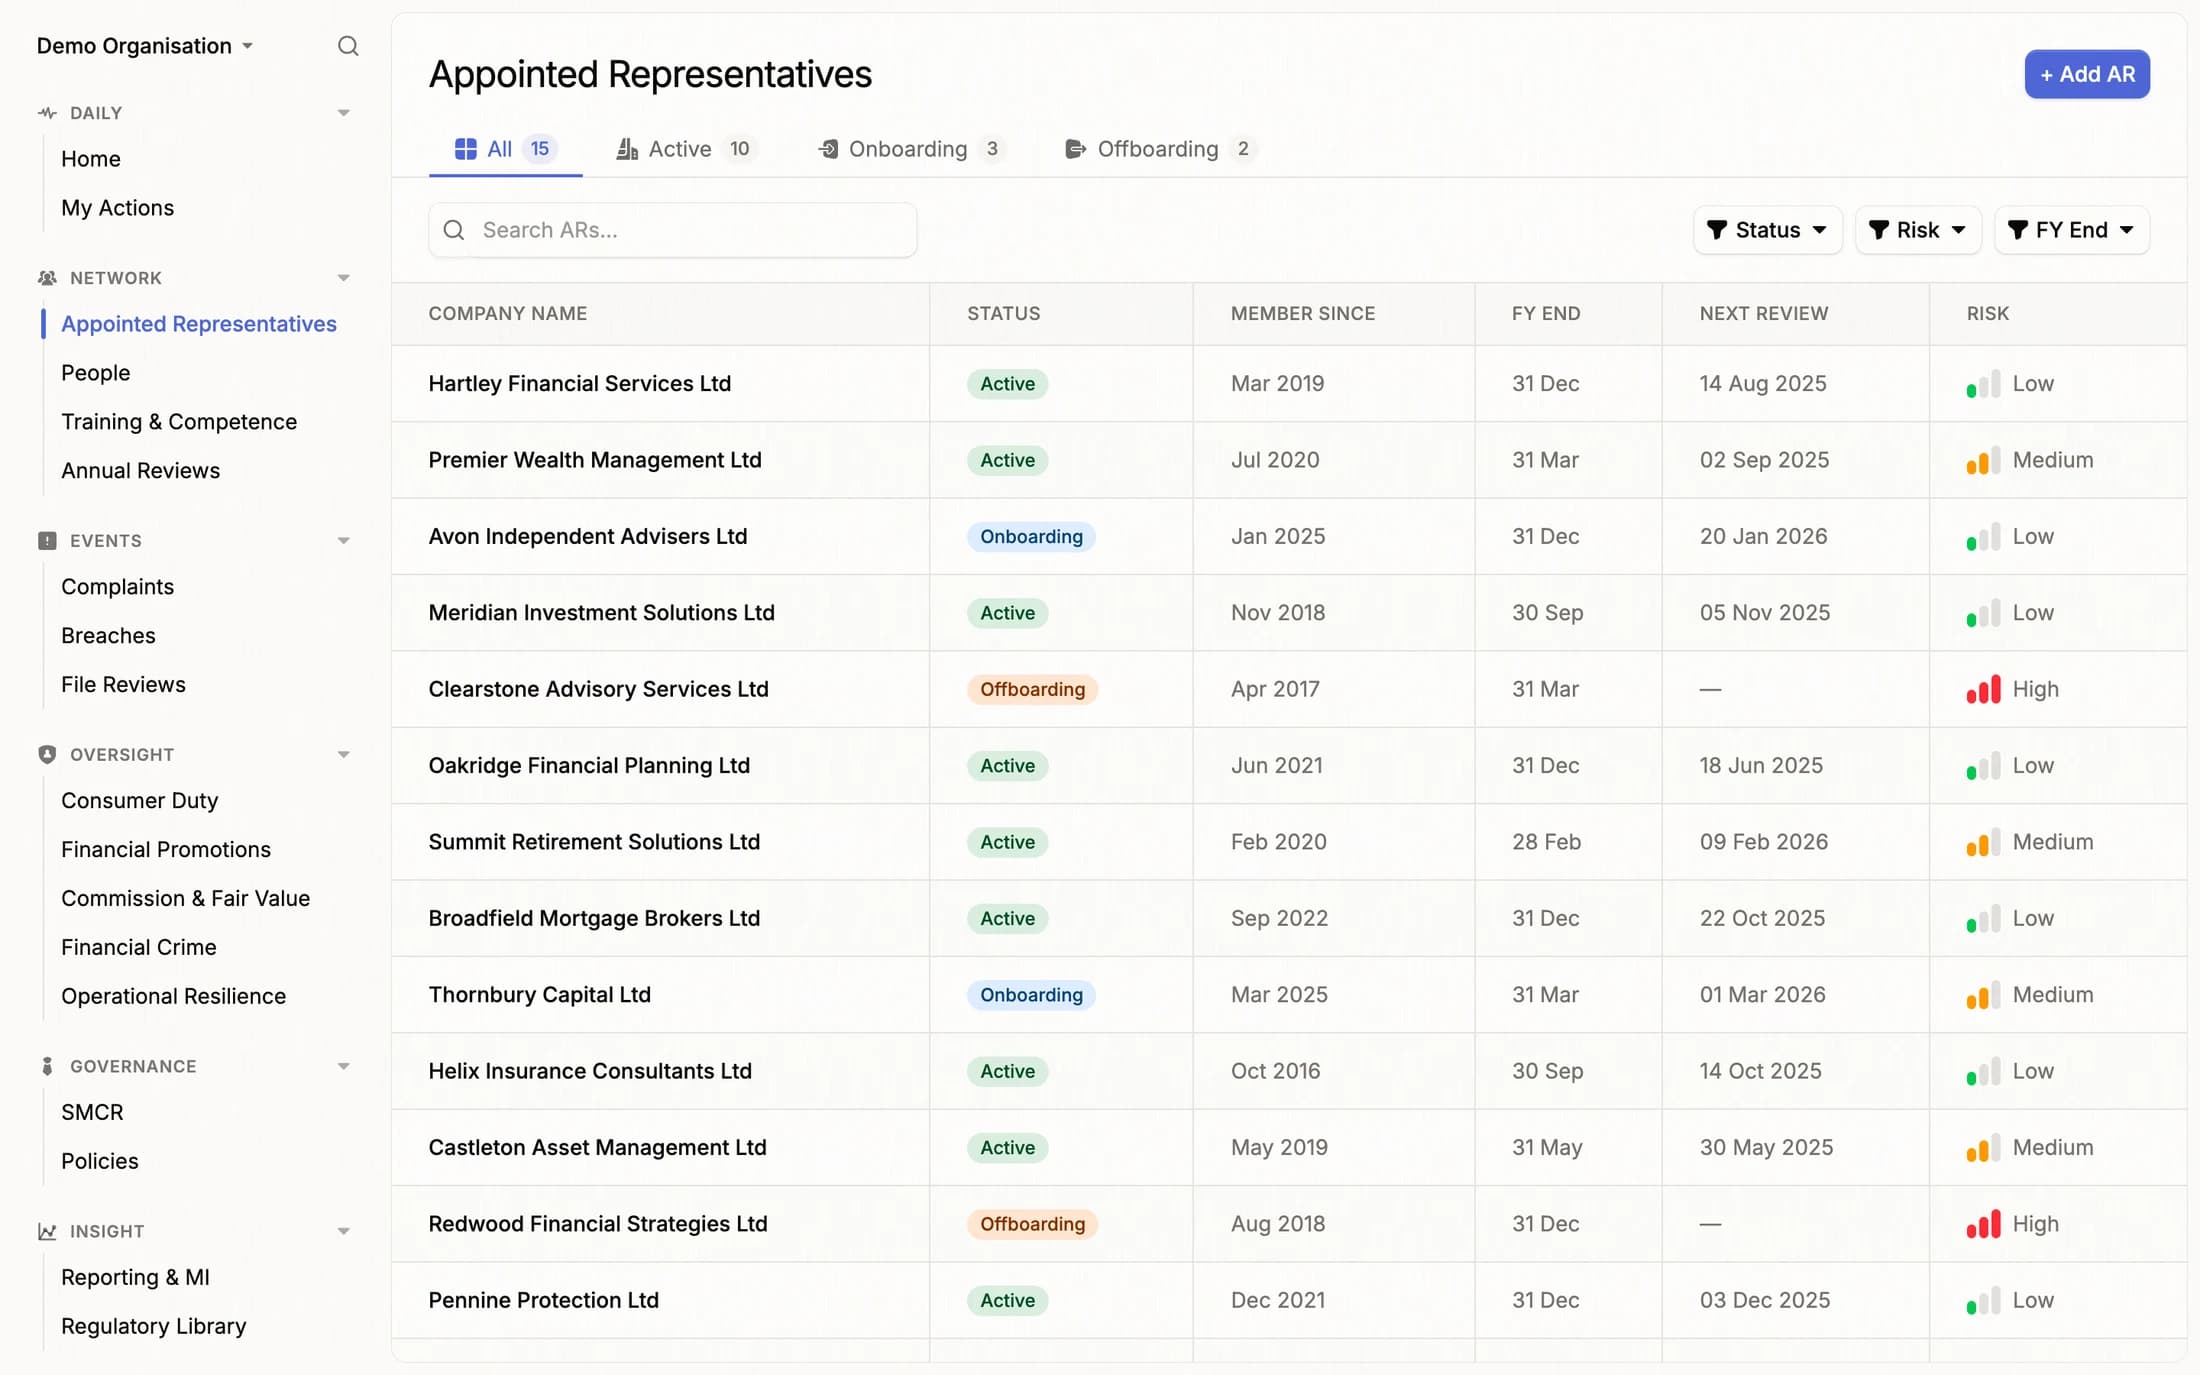
Task: Click Offboarding status badge for Redwood Financial
Action: click(1032, 1224)
